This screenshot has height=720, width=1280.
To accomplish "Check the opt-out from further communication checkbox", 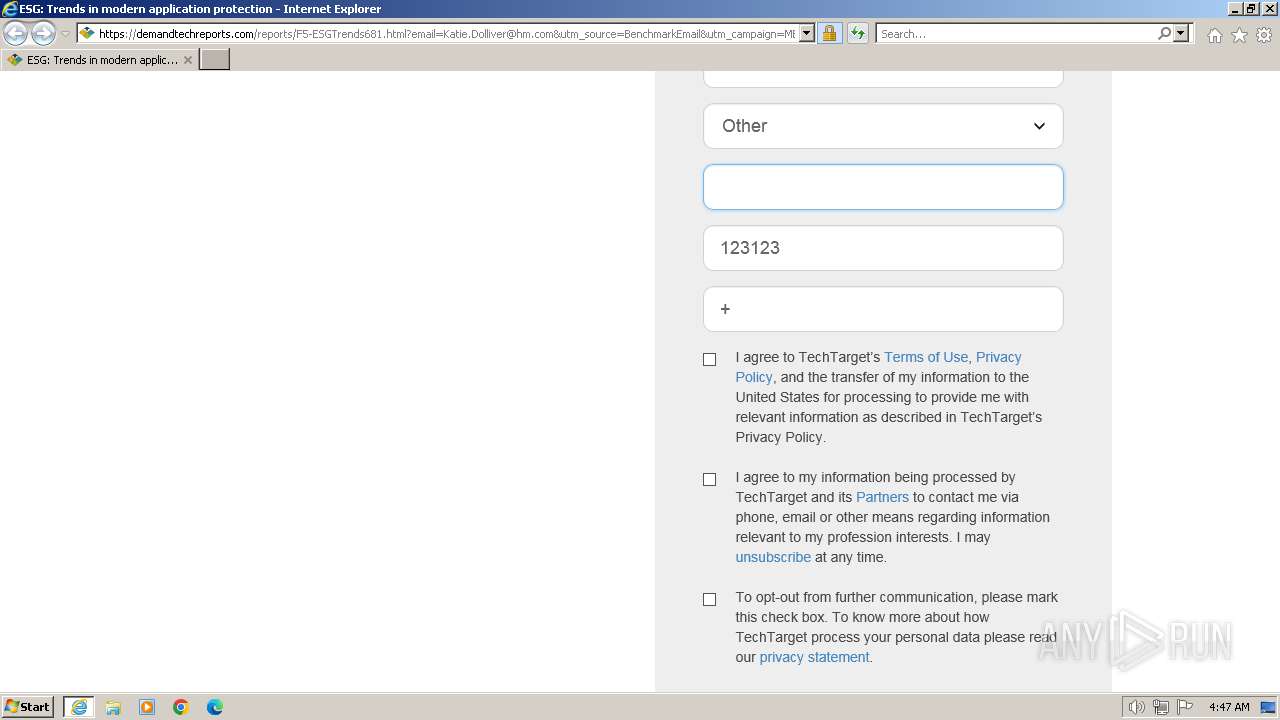I will (x=709, y=599).
